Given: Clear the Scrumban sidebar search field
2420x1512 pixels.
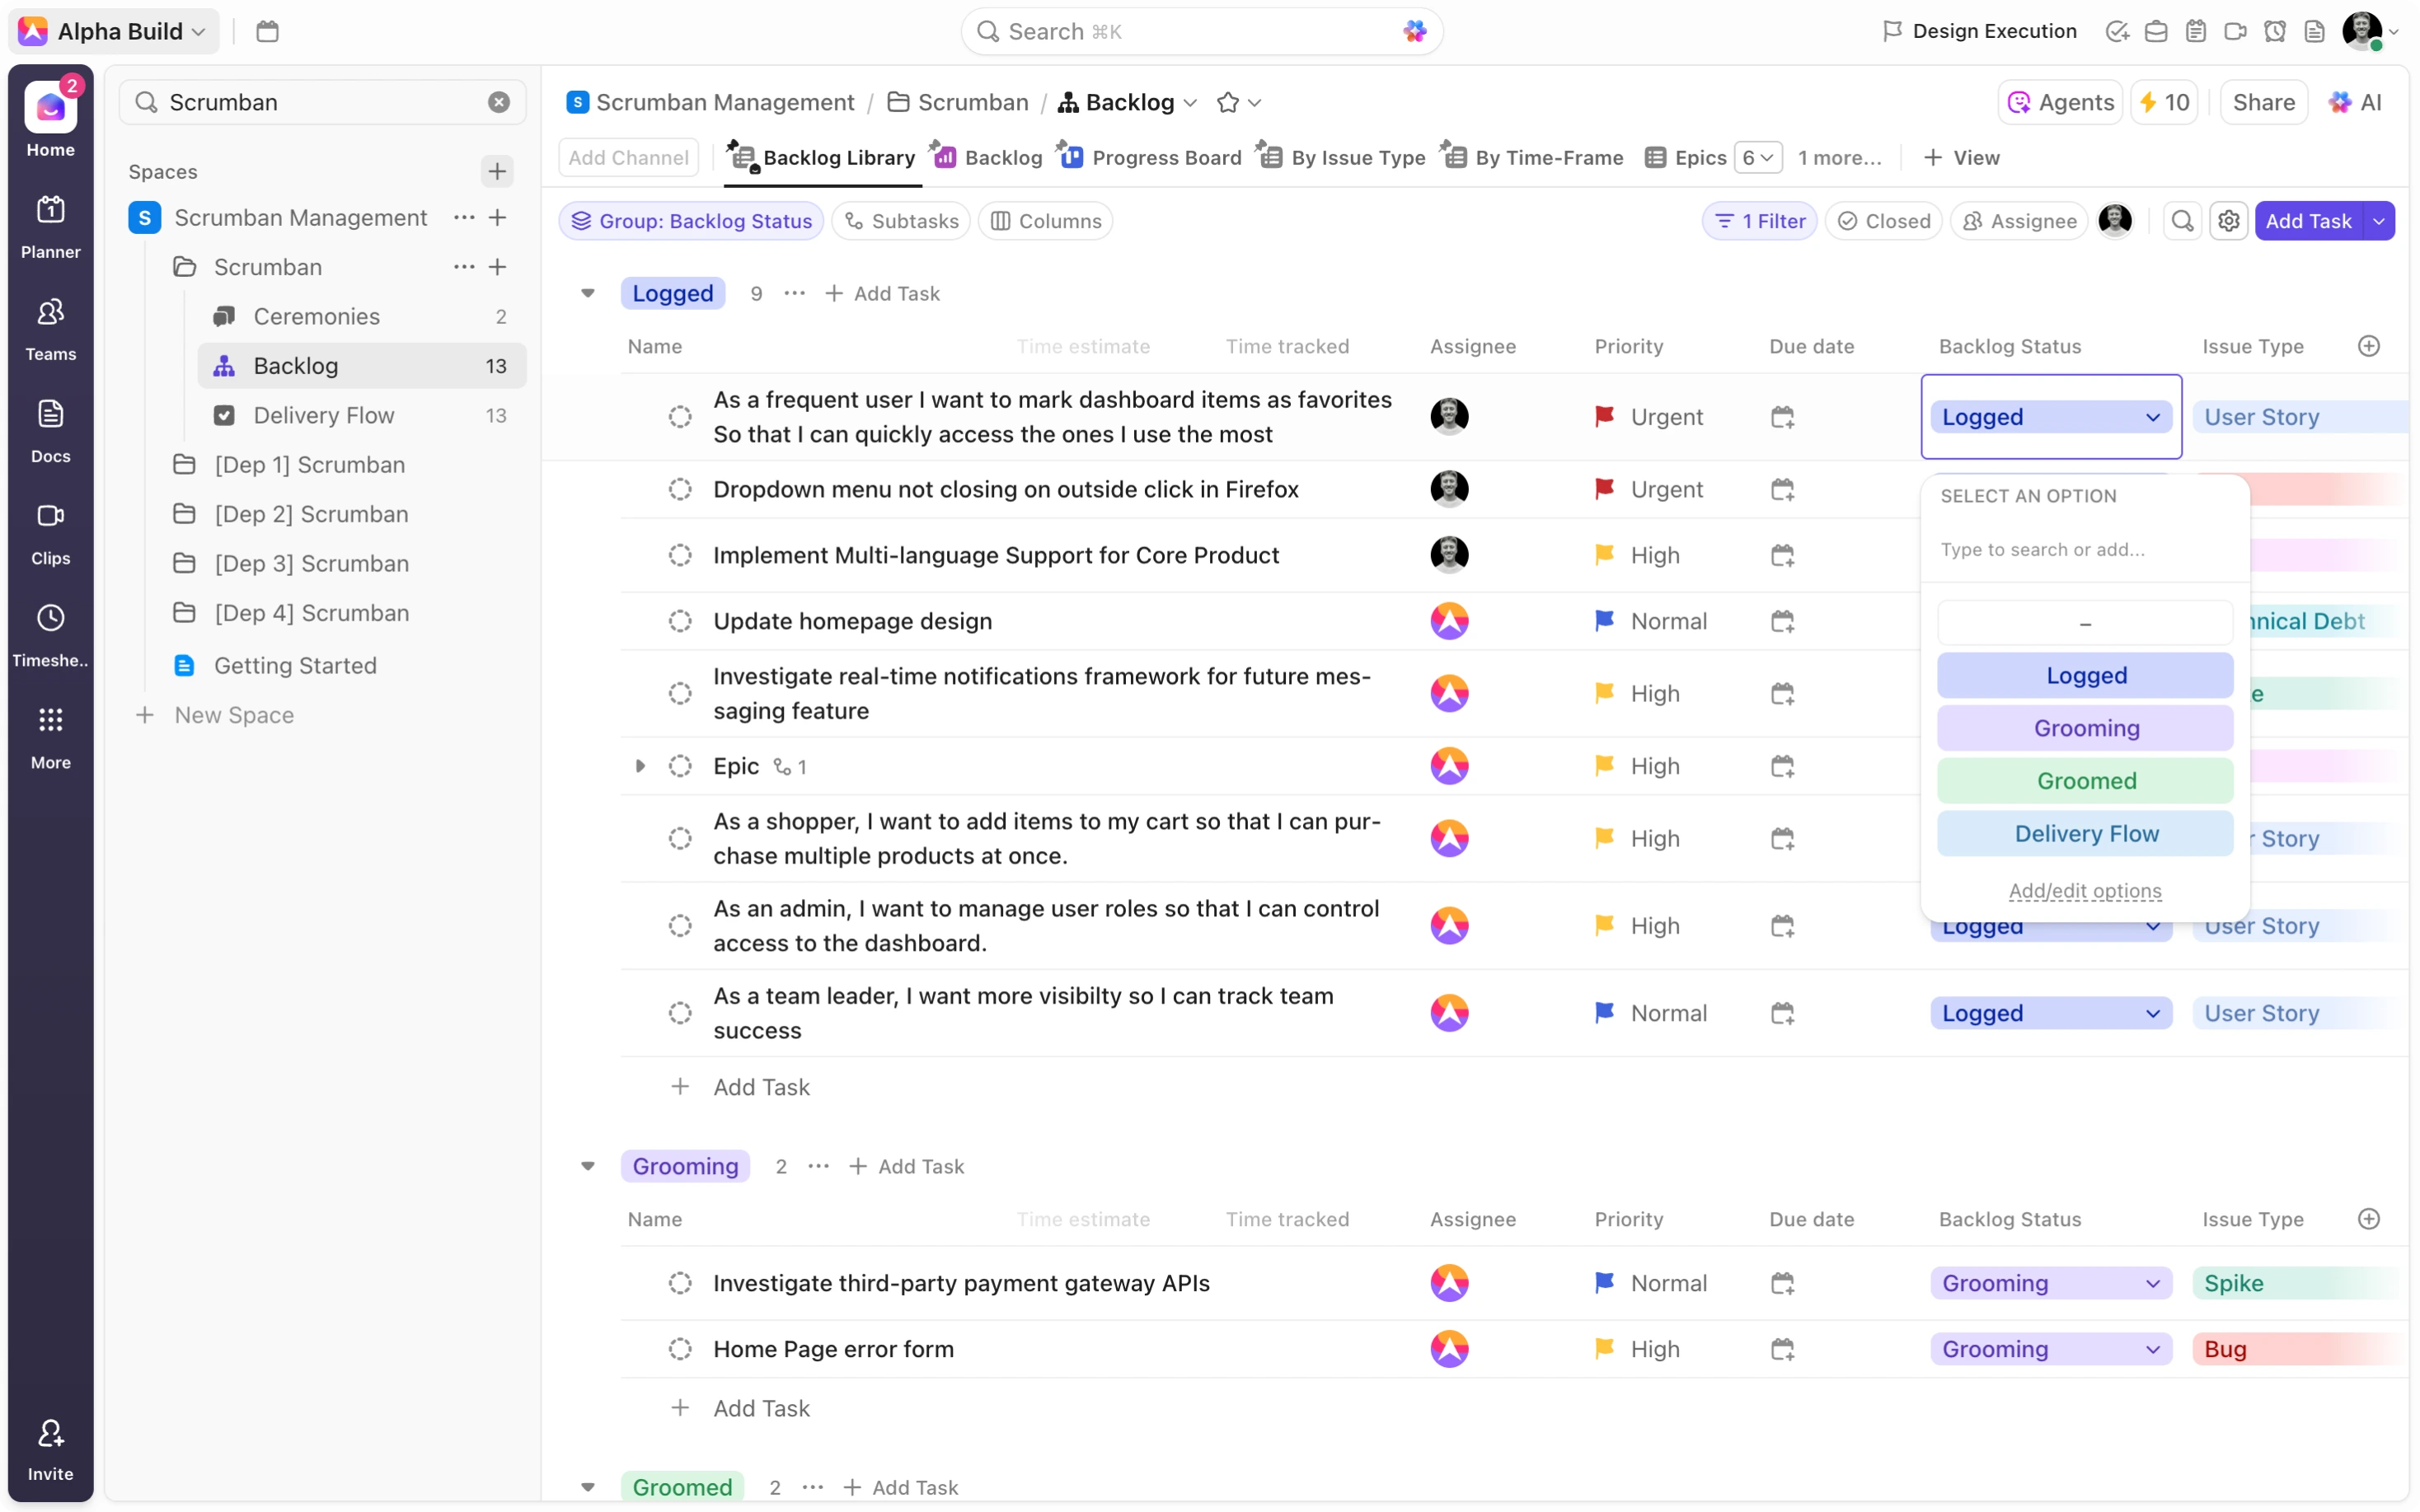Looking at the screenshot, I should pos(498,101).
